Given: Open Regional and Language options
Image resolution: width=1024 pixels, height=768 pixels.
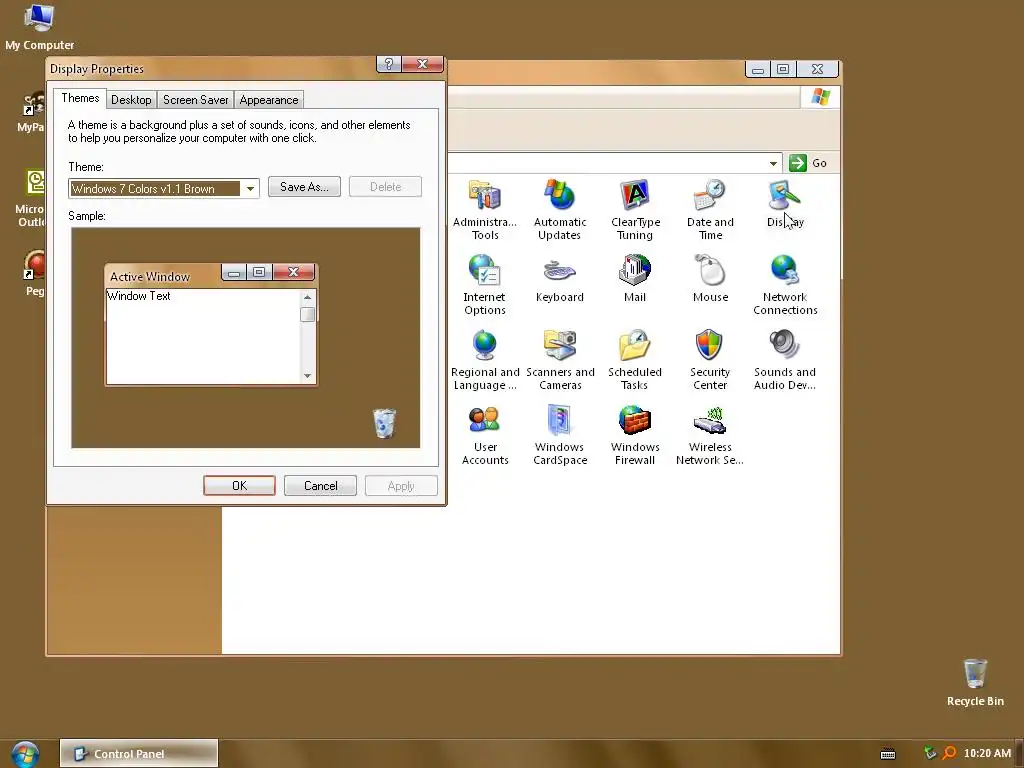Looking at the screenshot, I should click(485, 359).
